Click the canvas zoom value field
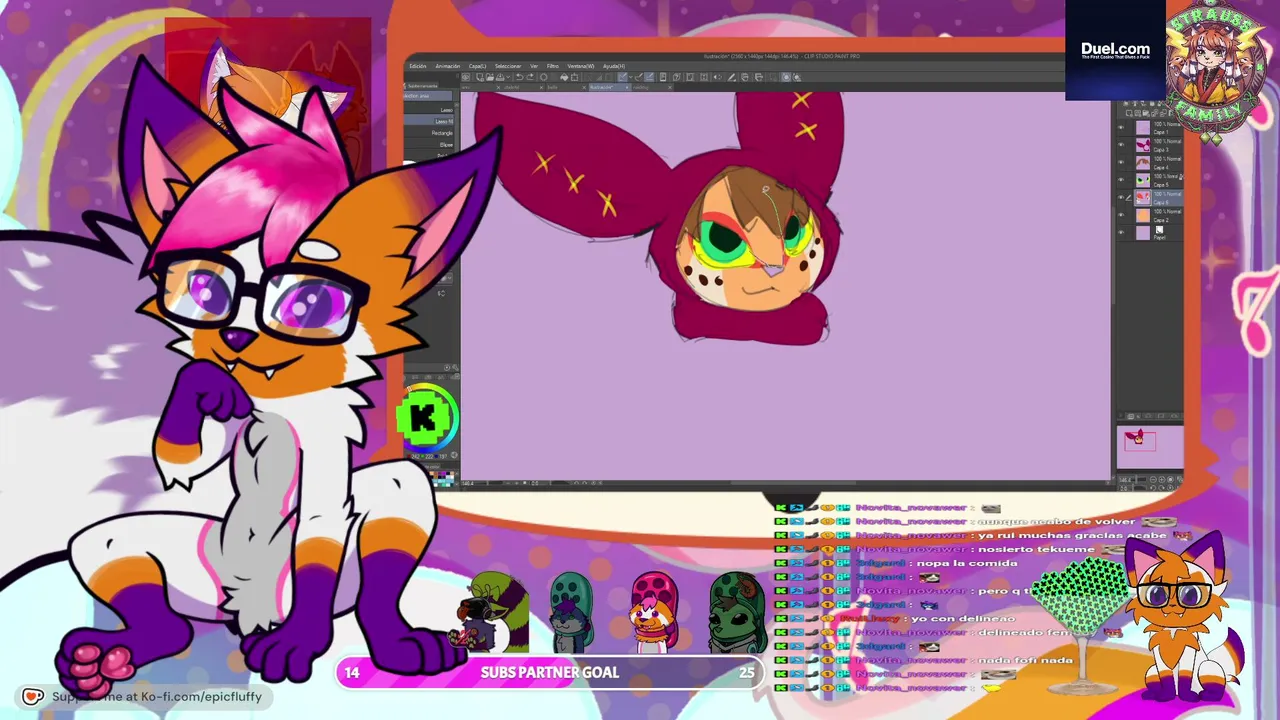Image resolution: width=1280 pixels, height=720 pixels. (x=467, y=483)
